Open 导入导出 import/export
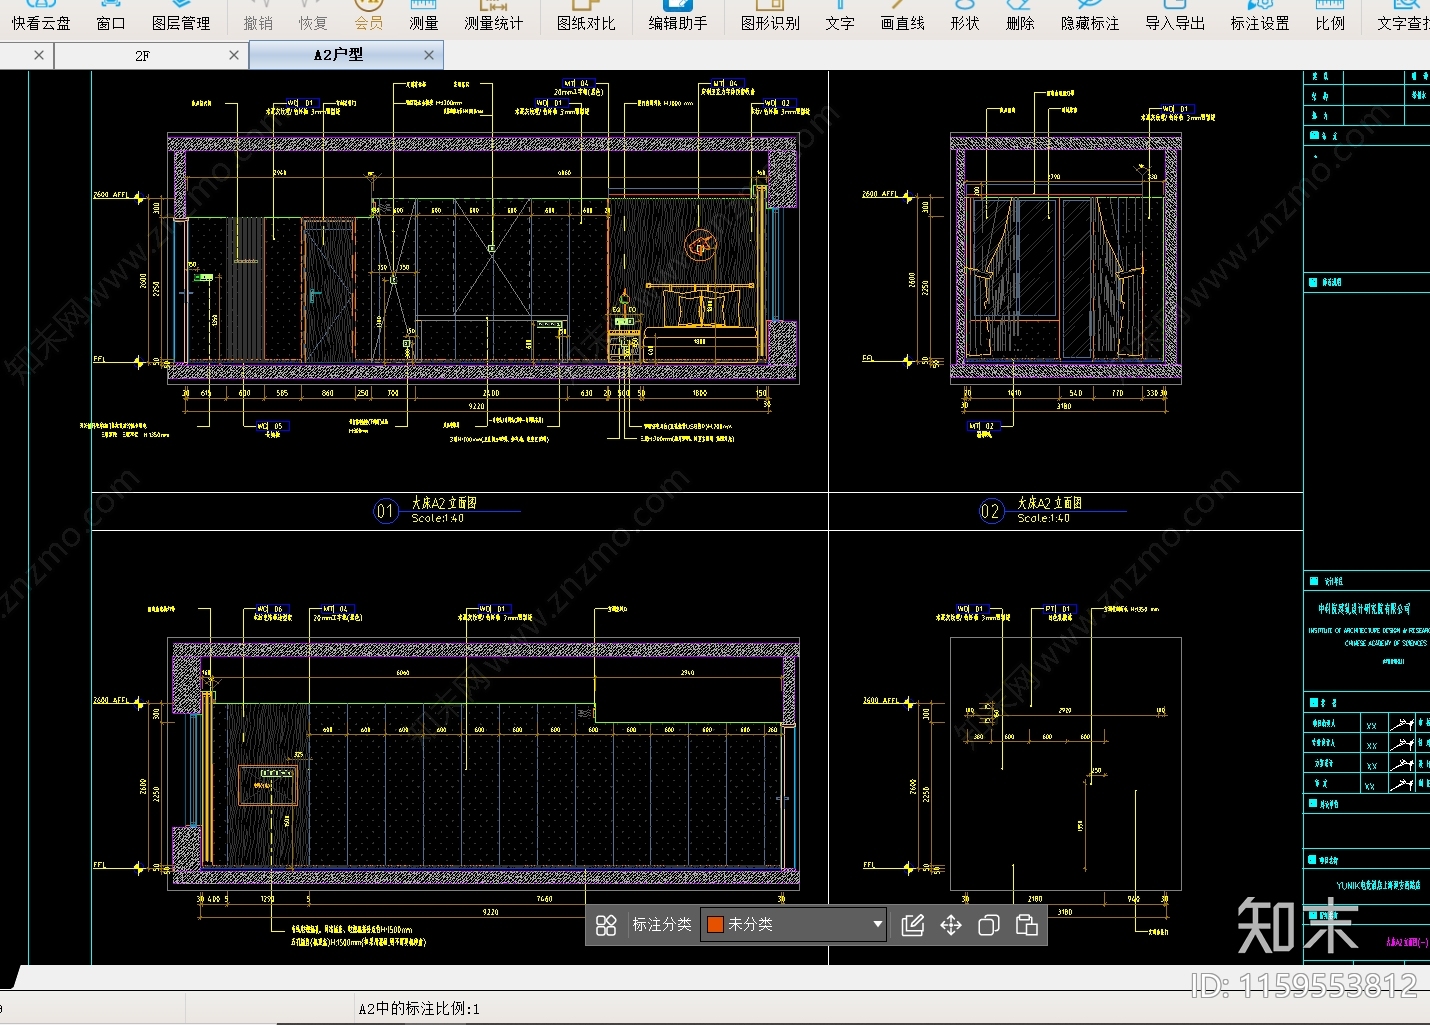This screenshot has height=1025, width=1430. click(x=1175, y=17)
